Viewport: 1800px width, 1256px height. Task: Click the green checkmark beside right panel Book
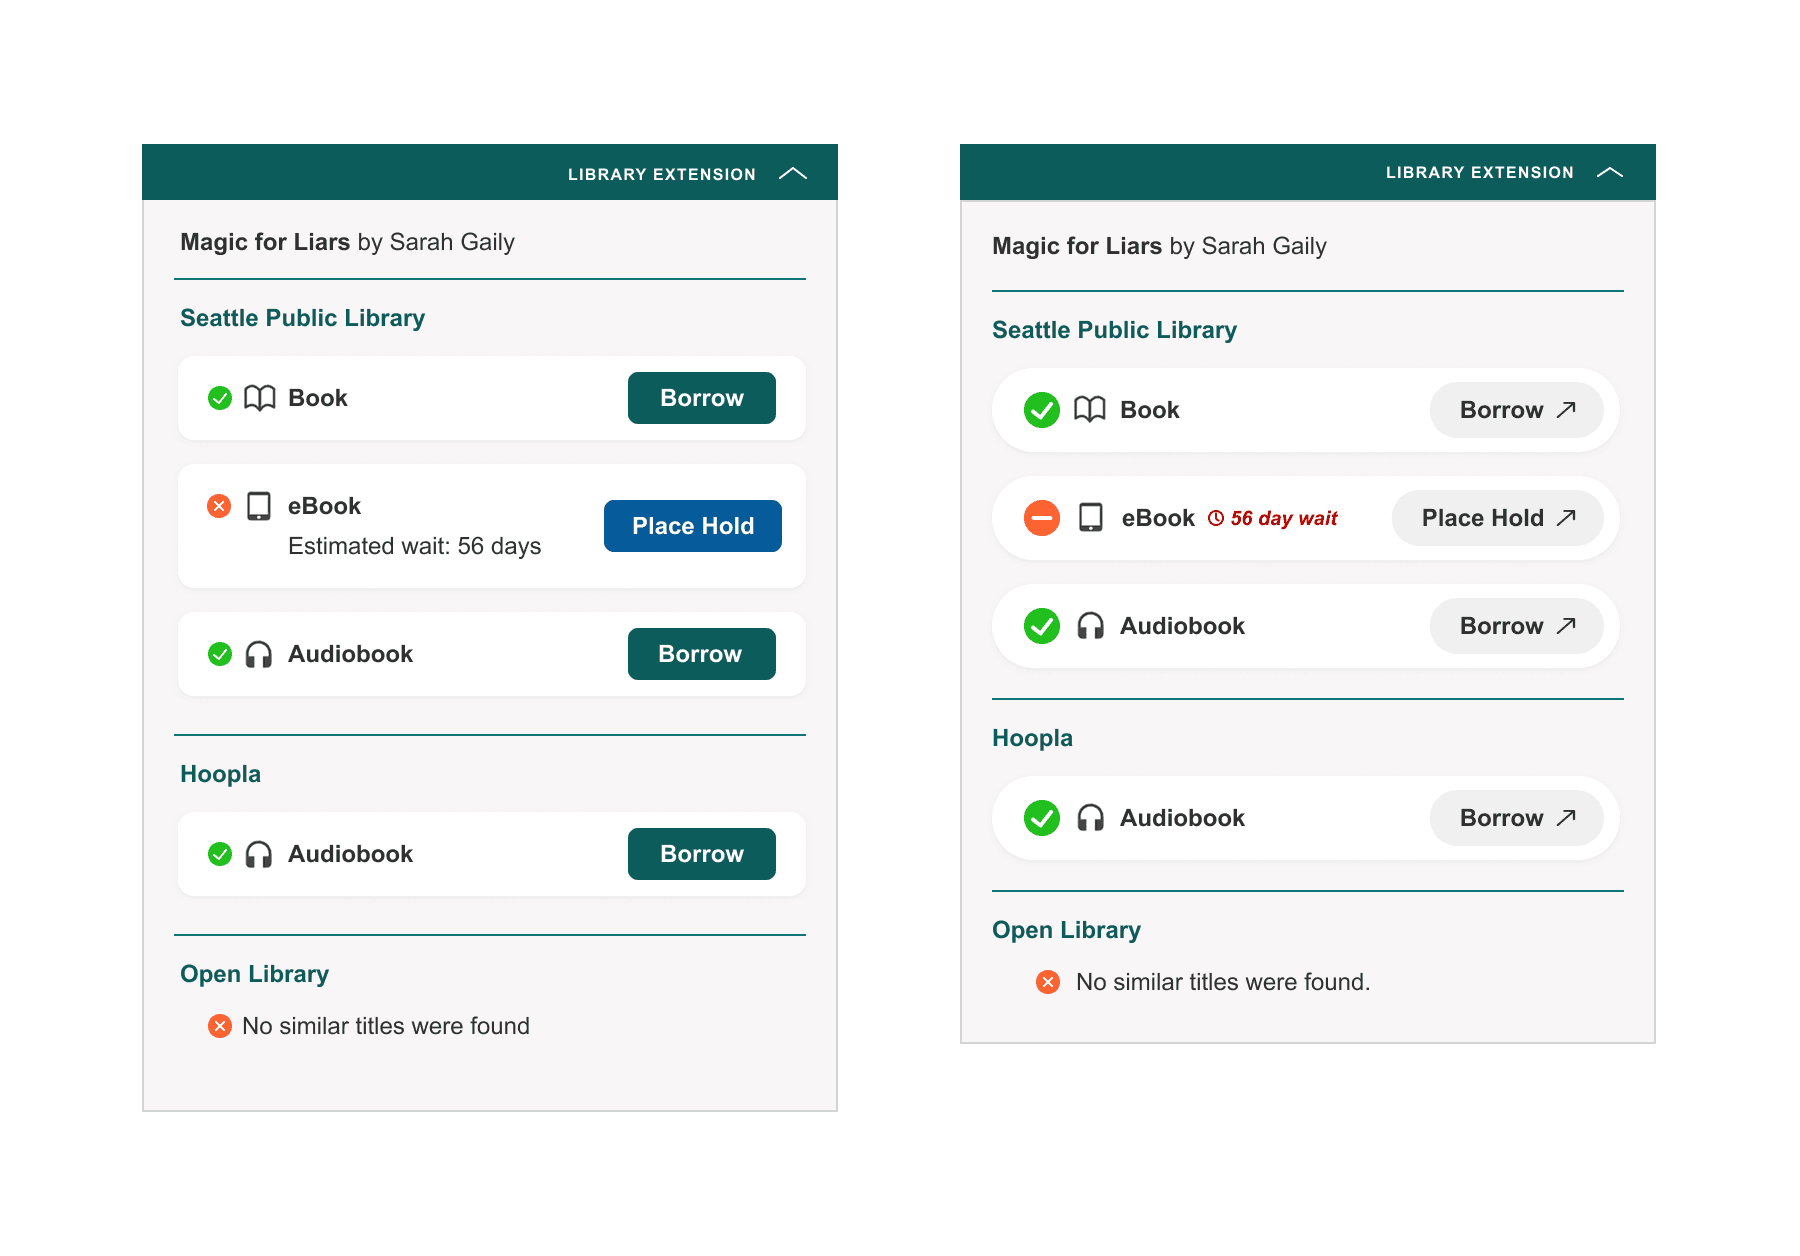coord(1041,410)
